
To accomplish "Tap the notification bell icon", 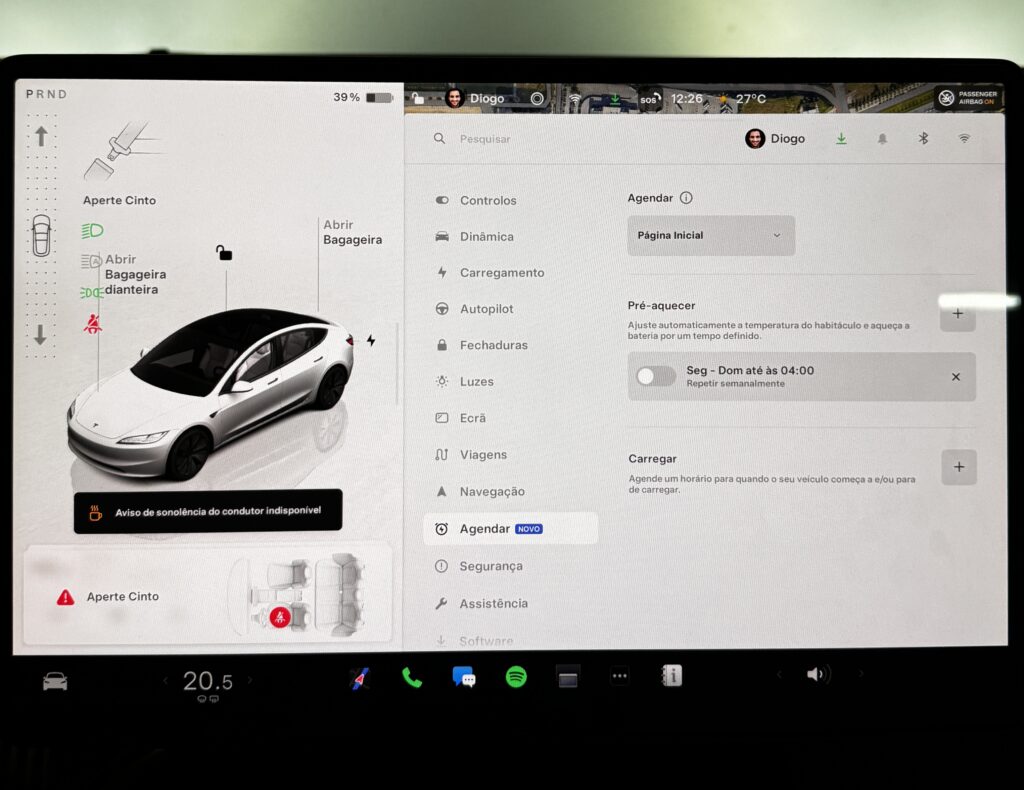I will 882,139.
